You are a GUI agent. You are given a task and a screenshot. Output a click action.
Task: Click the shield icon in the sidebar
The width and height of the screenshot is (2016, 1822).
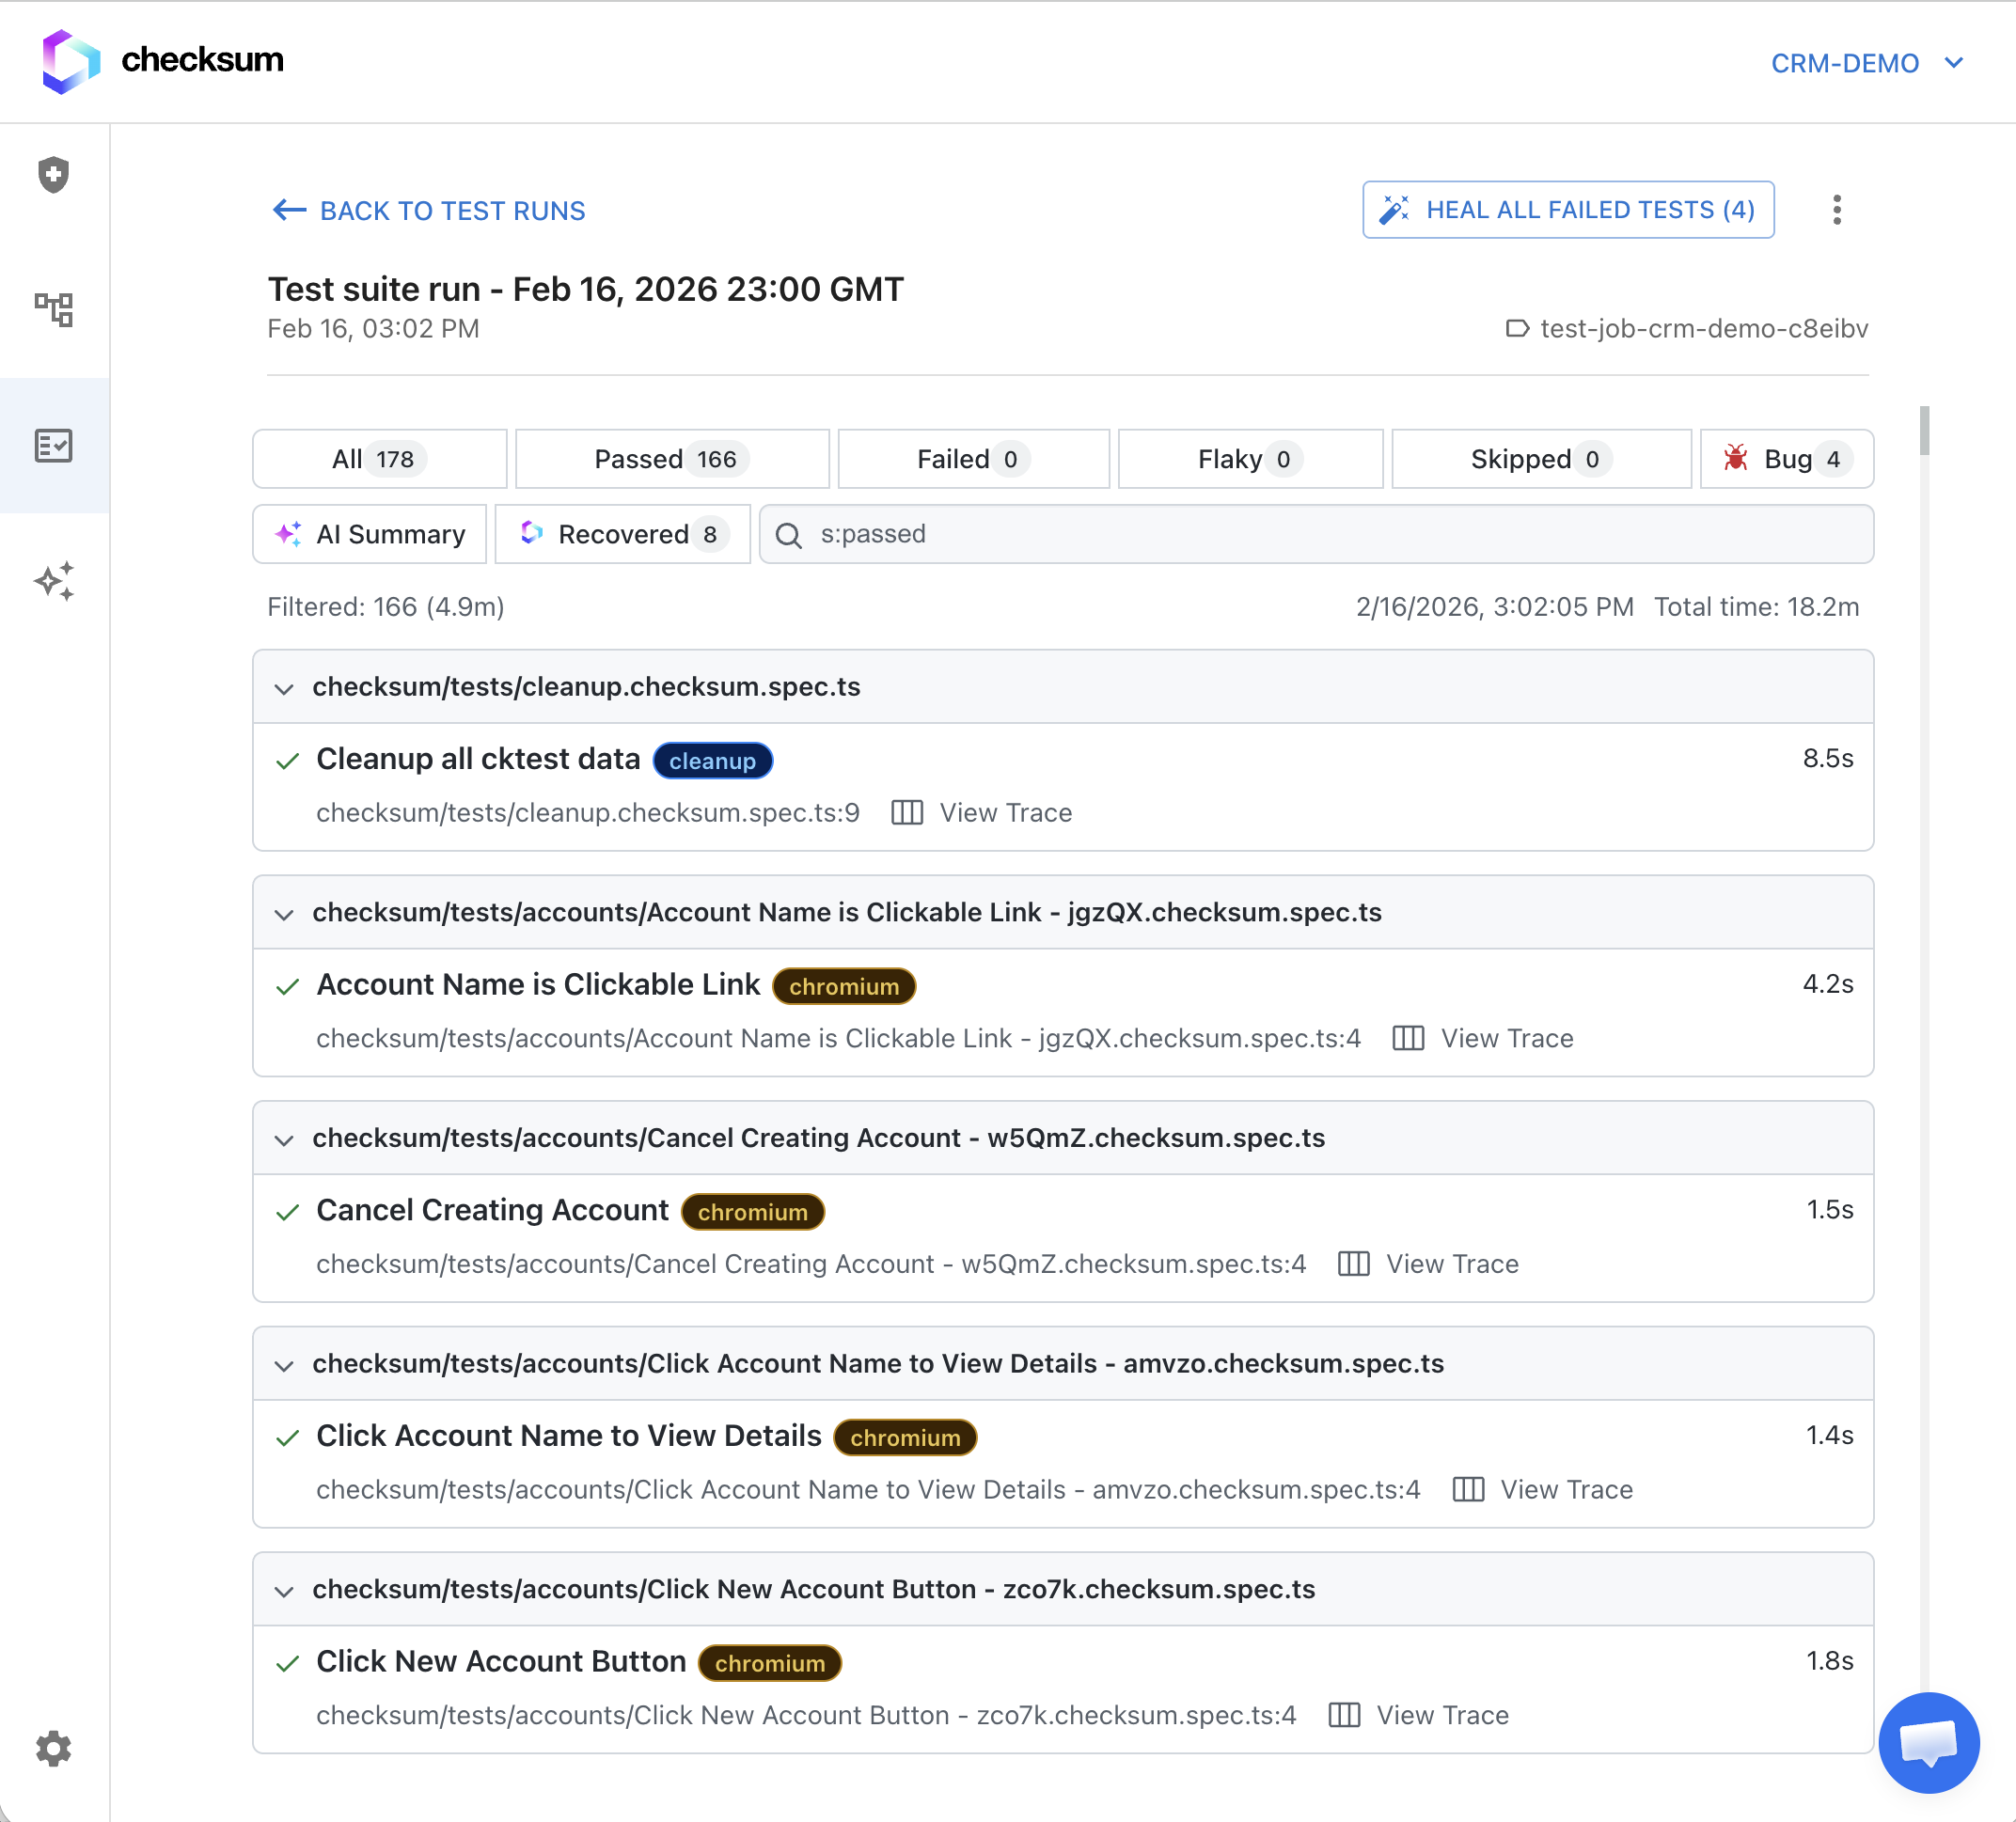coord(54,175)
